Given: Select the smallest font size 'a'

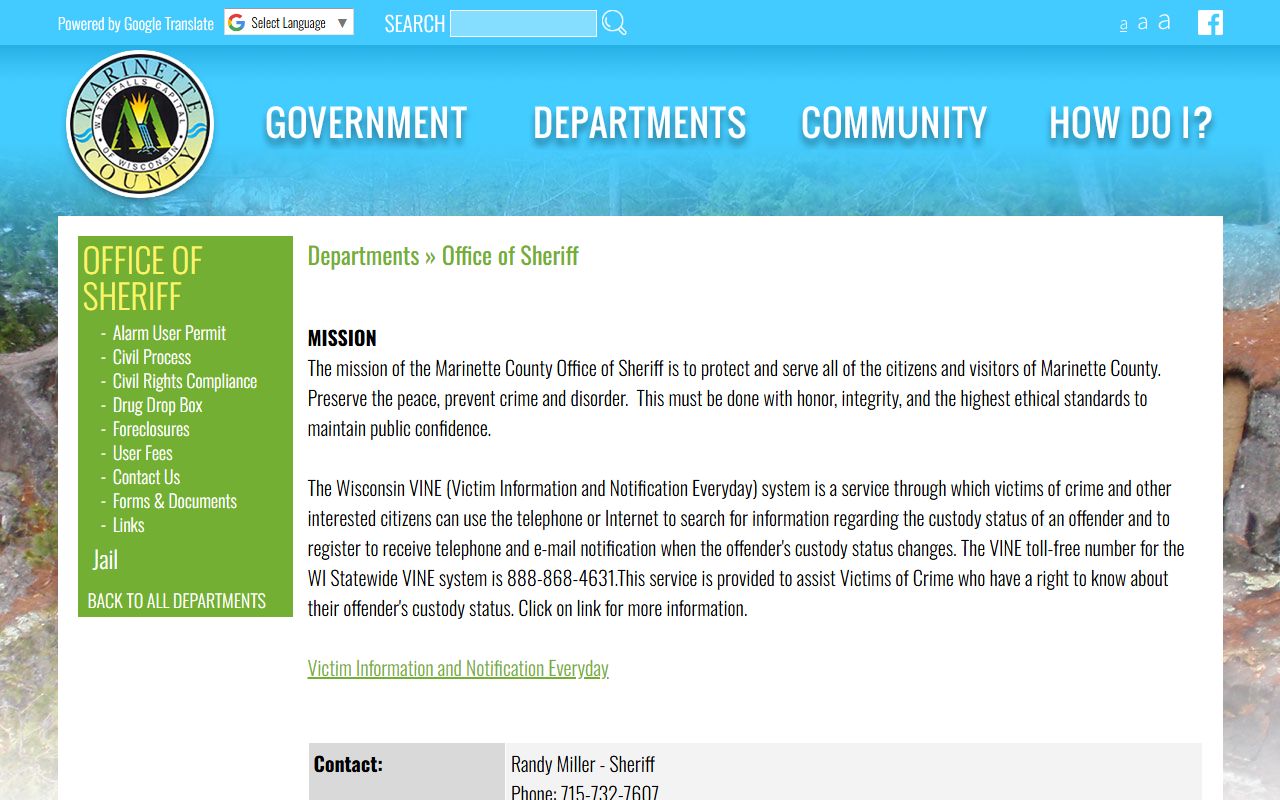Looking at the screenshot, I should click(x=1123, y=25).
